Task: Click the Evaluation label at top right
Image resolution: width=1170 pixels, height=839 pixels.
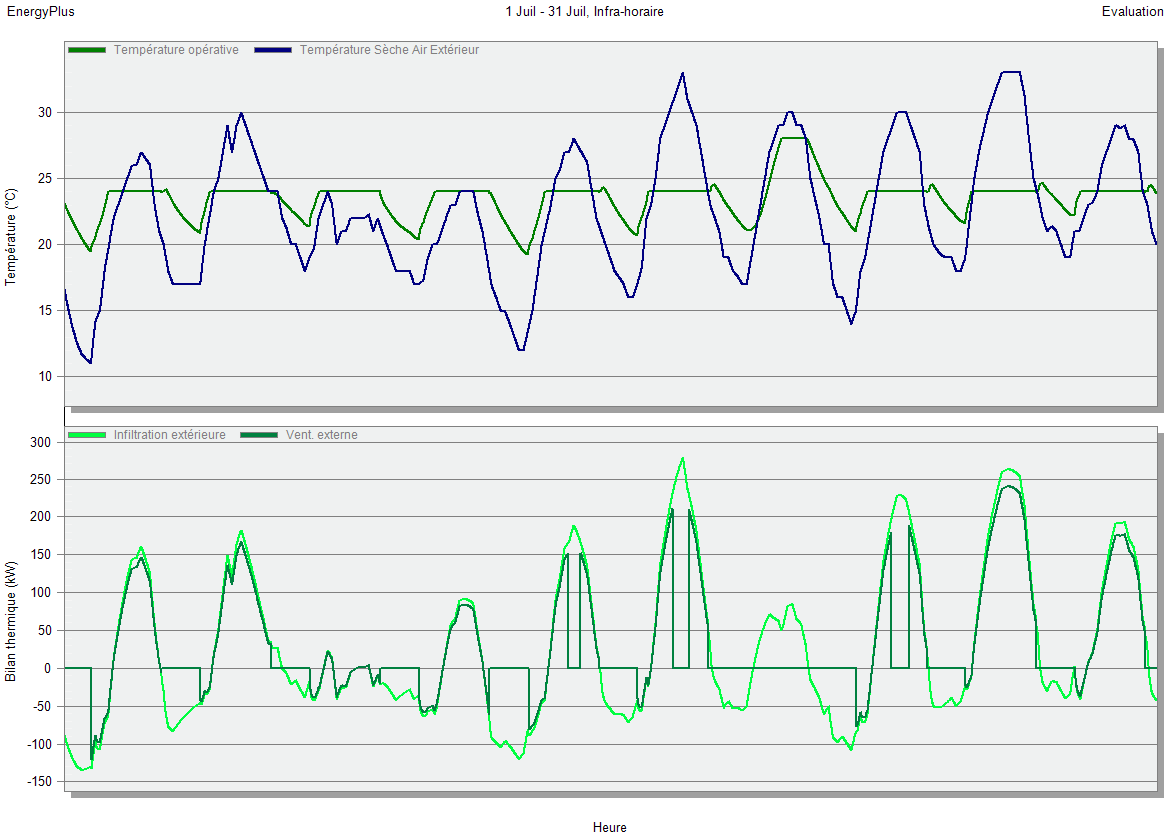Action: (1132, 12)
